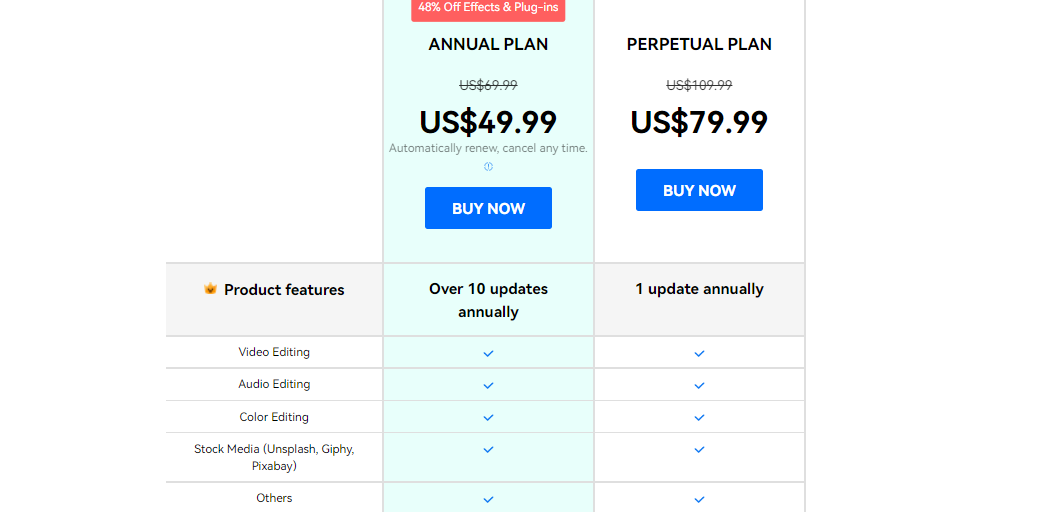This screenshot has width=1046, height=512.
Task: Click Annual Plan checkmark for Video Editing
Action: click(488, 353)
